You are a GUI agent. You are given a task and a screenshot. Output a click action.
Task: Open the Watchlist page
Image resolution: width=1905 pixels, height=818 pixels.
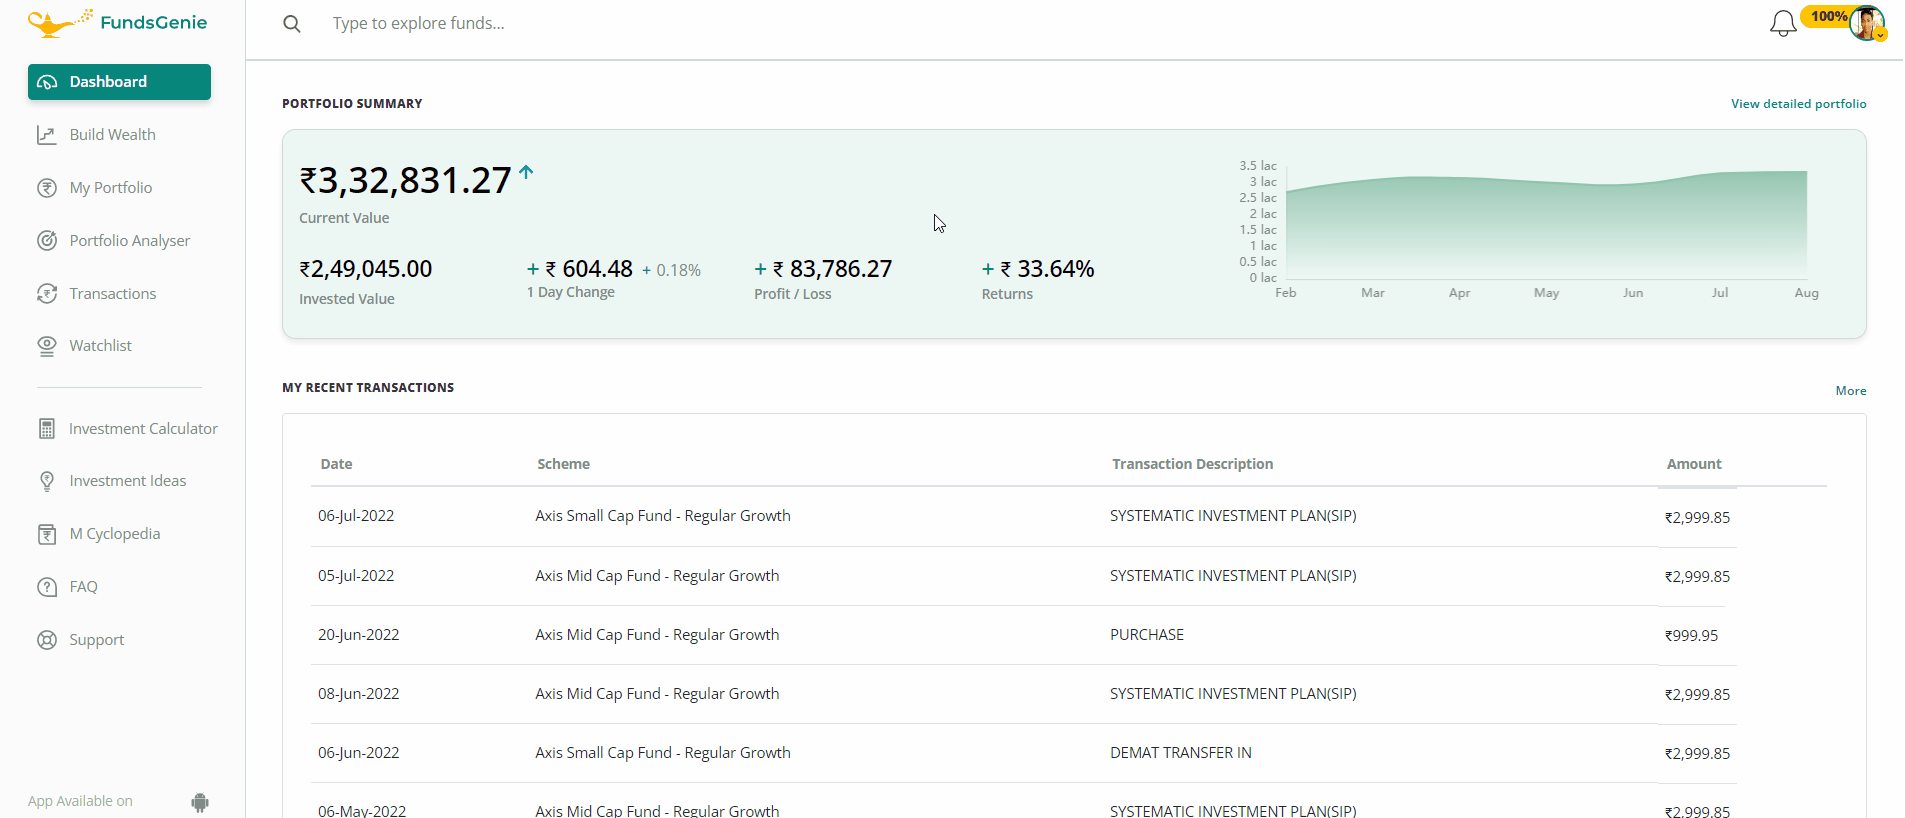coord(100,346)
